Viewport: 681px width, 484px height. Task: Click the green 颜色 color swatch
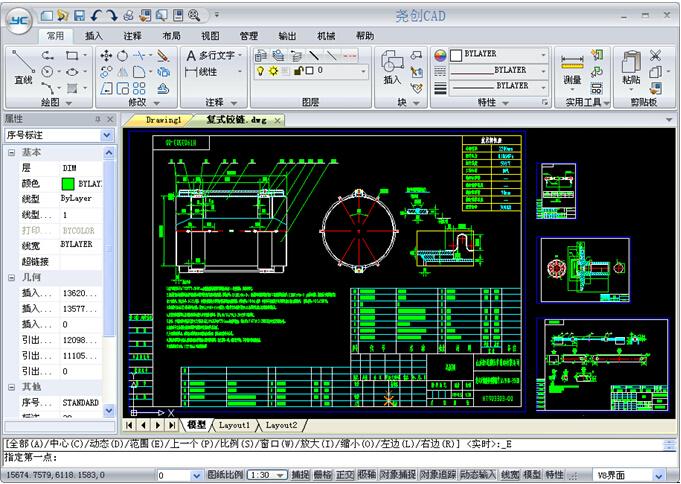(x=67, y=184)
